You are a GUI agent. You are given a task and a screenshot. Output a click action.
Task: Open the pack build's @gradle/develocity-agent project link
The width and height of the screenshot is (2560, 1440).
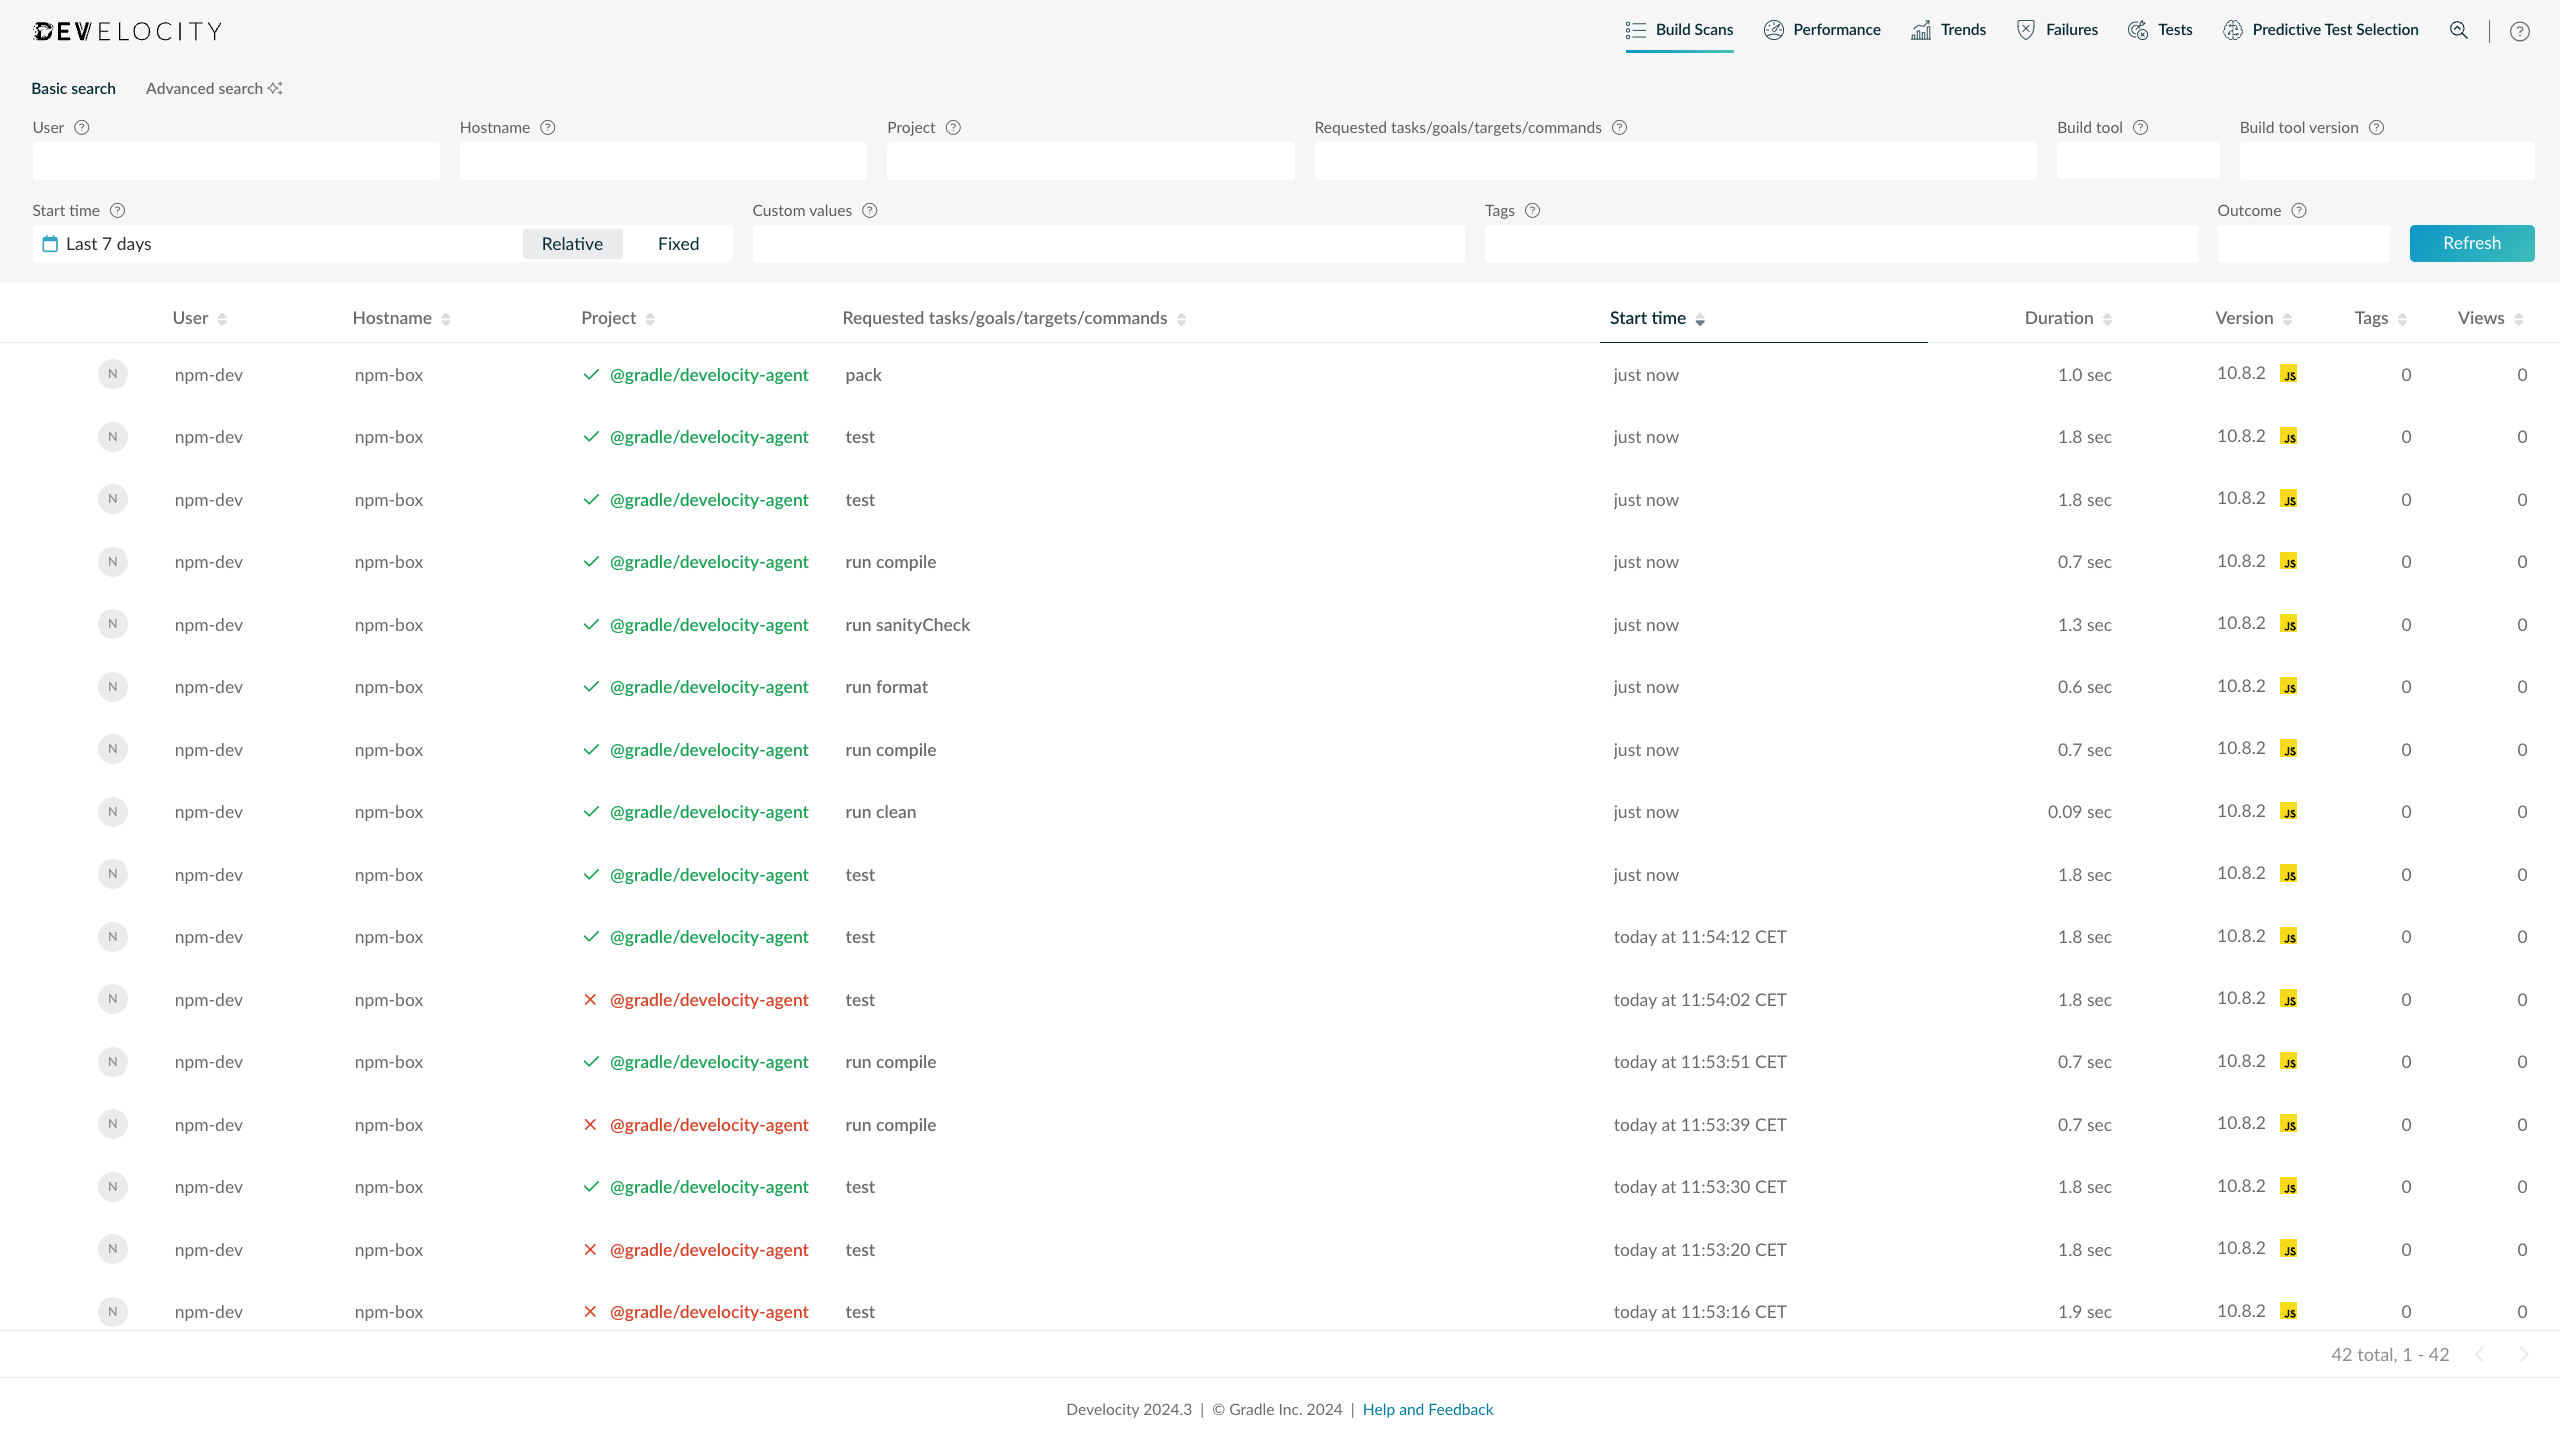[x=709, y=375]
